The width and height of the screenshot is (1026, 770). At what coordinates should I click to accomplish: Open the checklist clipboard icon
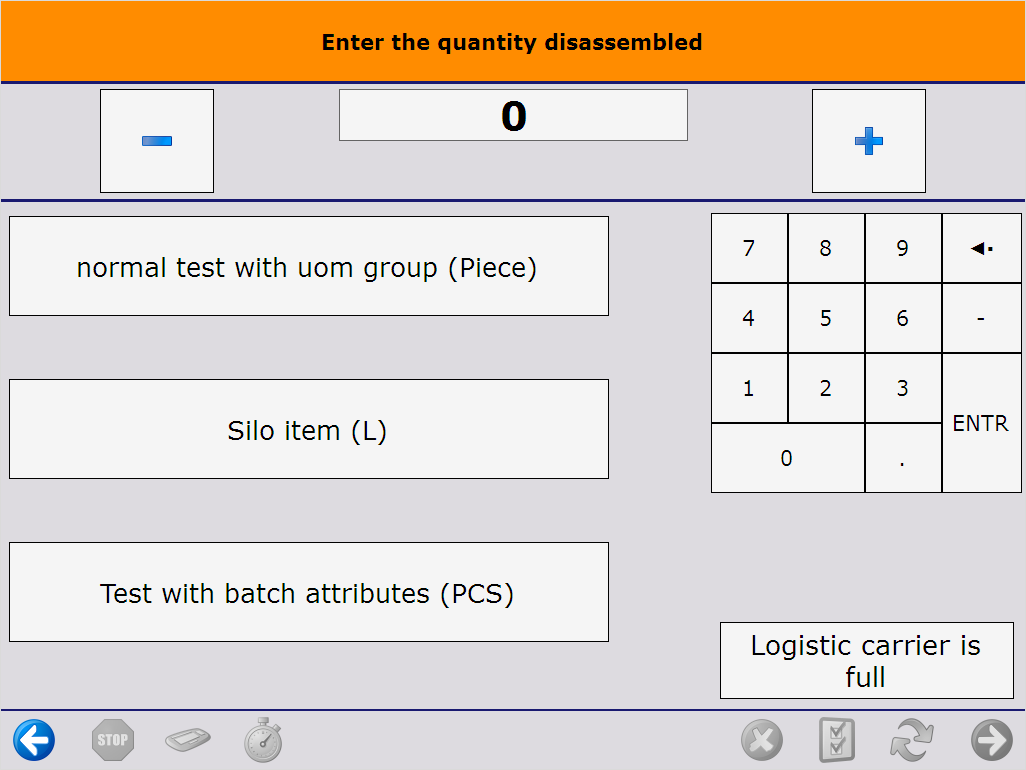[836, 741]
